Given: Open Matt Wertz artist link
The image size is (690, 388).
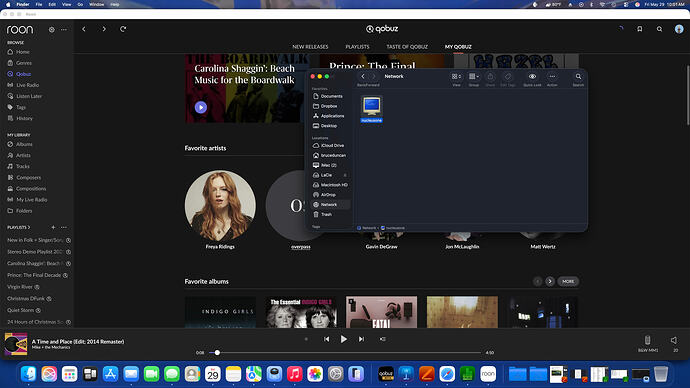Looking at the screenshot, I should point(543,247).
